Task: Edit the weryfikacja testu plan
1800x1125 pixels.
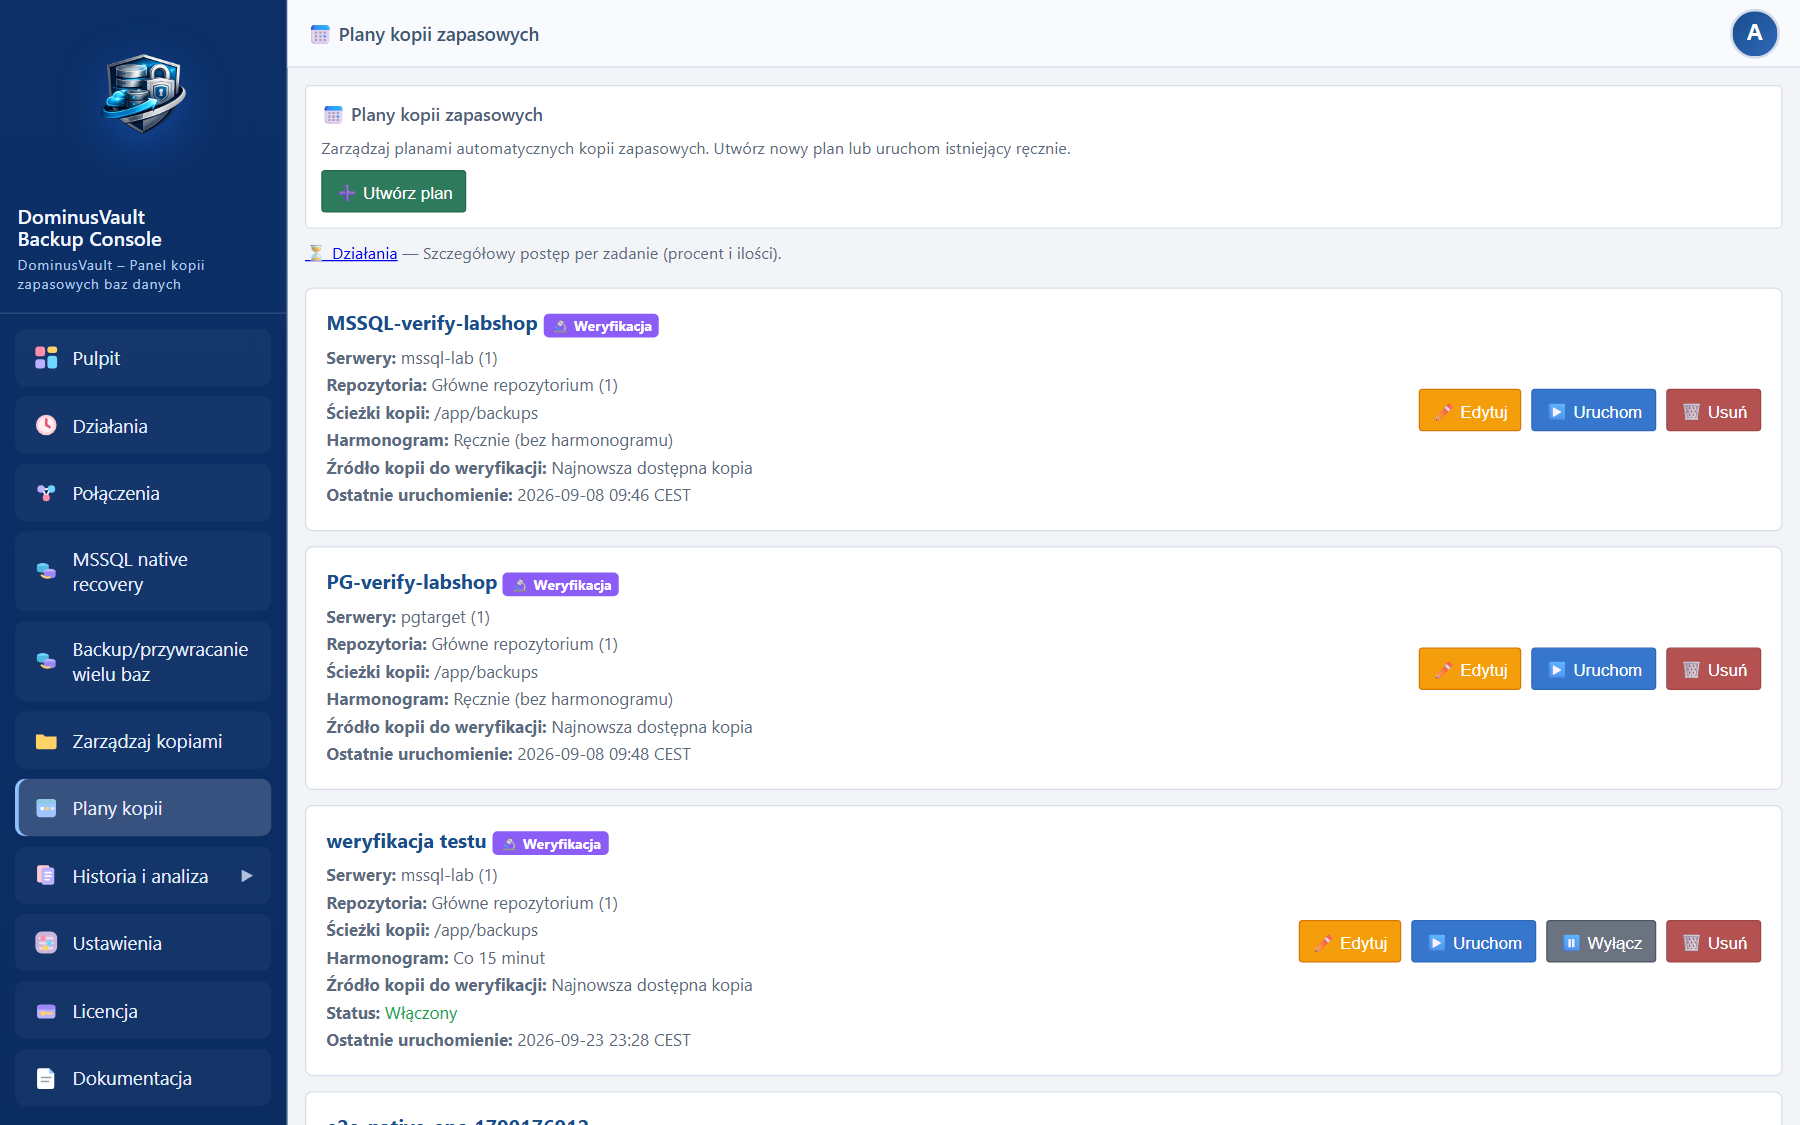Action: point(1350,942)
